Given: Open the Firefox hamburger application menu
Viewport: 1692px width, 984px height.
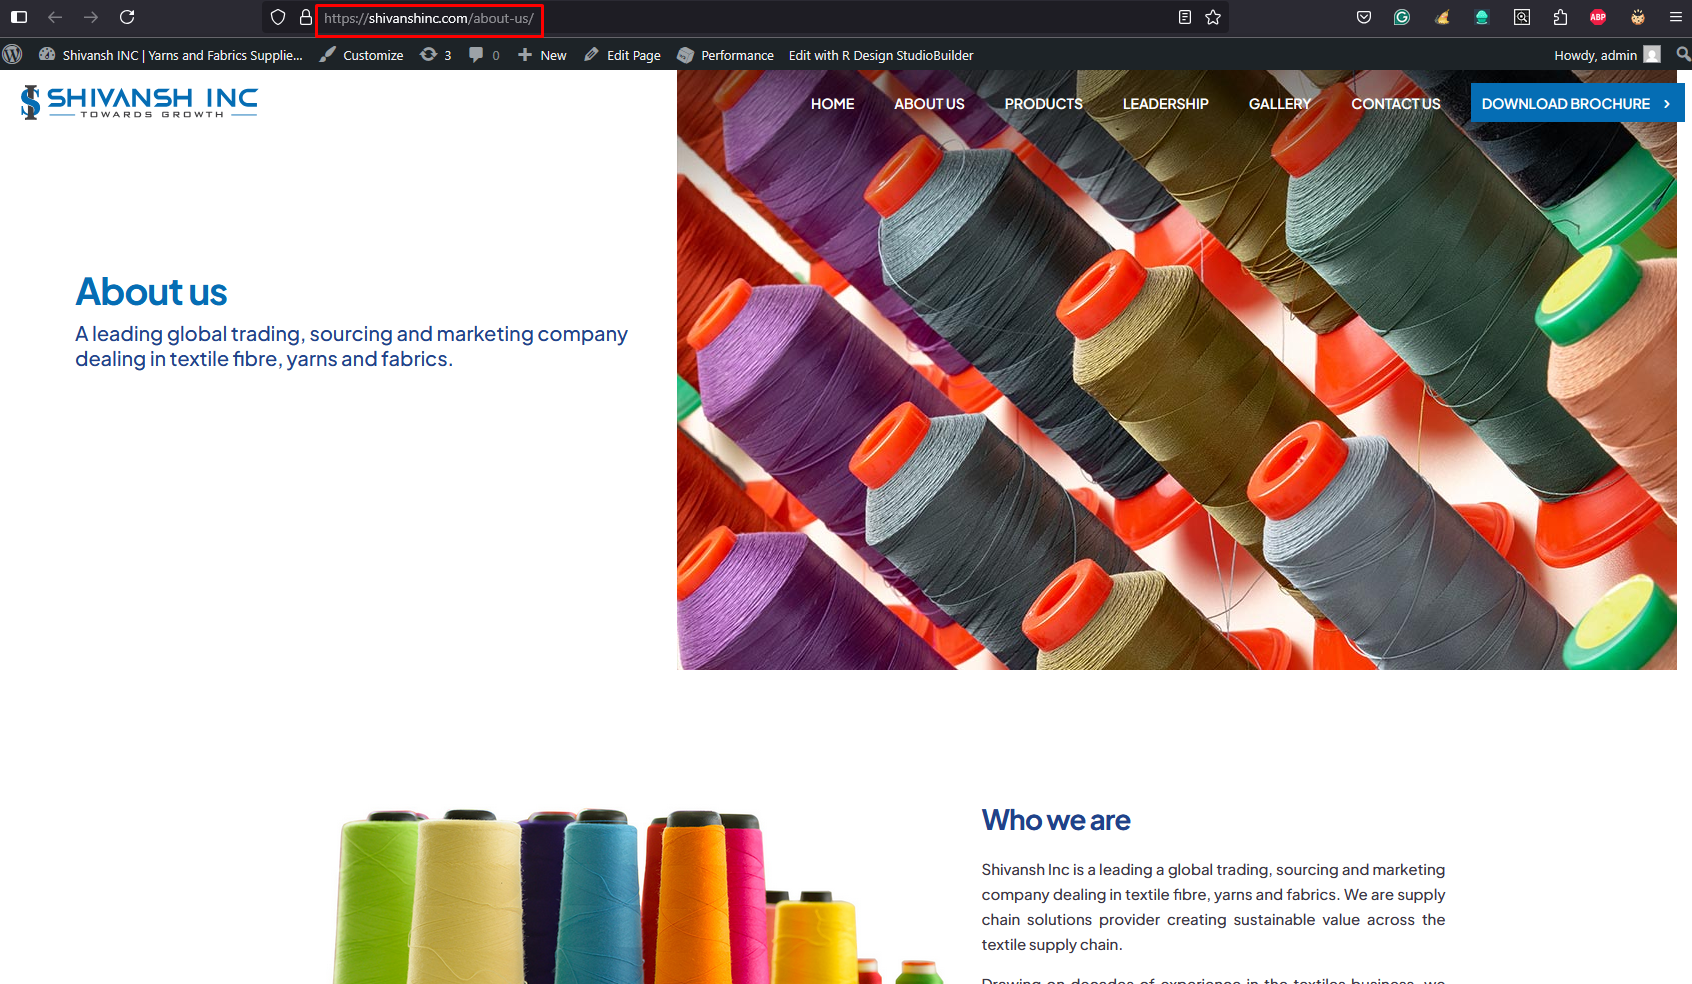Looking at the screenshot, I should coord(1676,17).
